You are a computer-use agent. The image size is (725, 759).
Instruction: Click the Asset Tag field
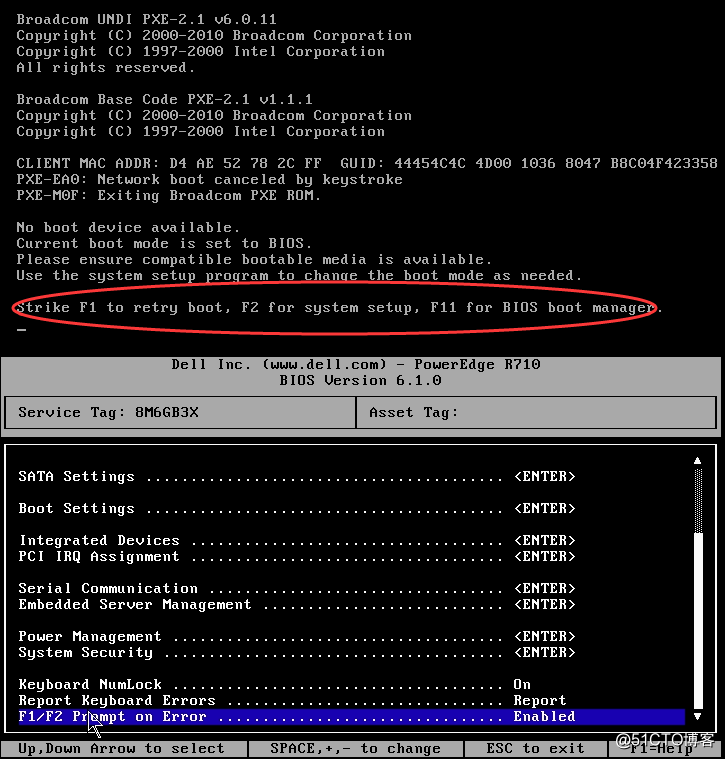click(x=536, y=412)
